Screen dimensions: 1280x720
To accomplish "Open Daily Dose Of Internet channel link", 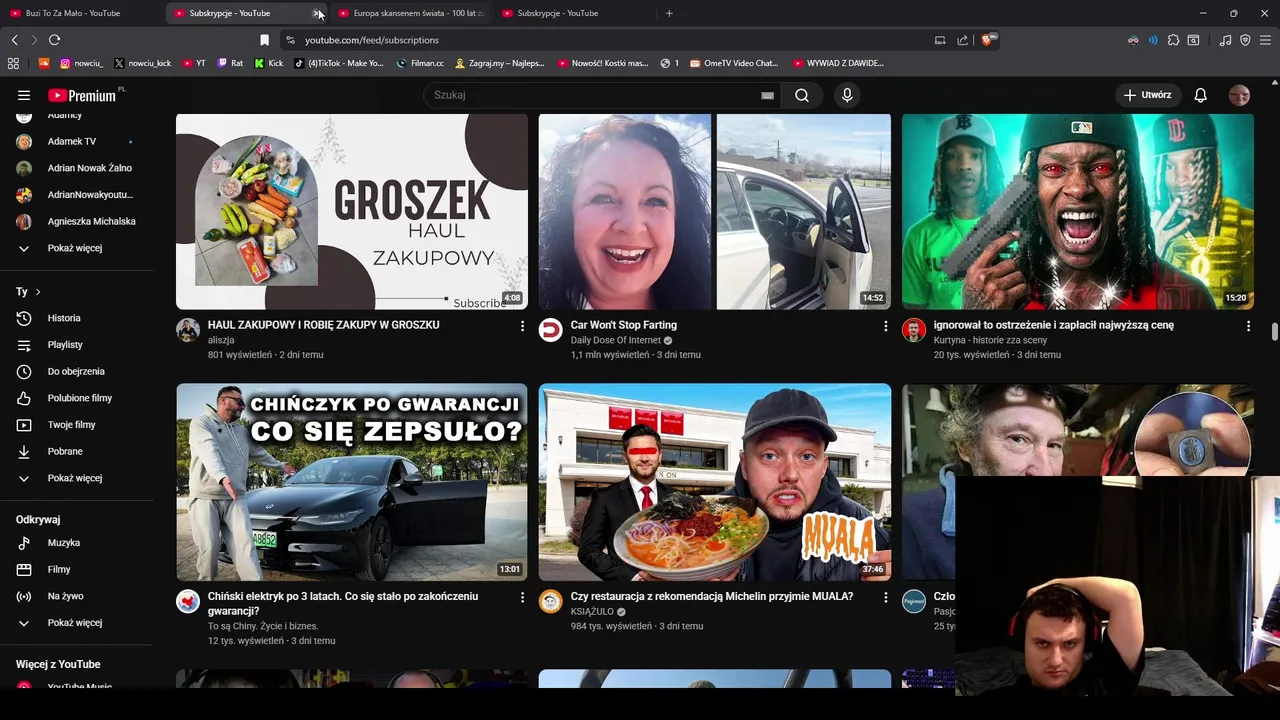I will pos(616,340).
